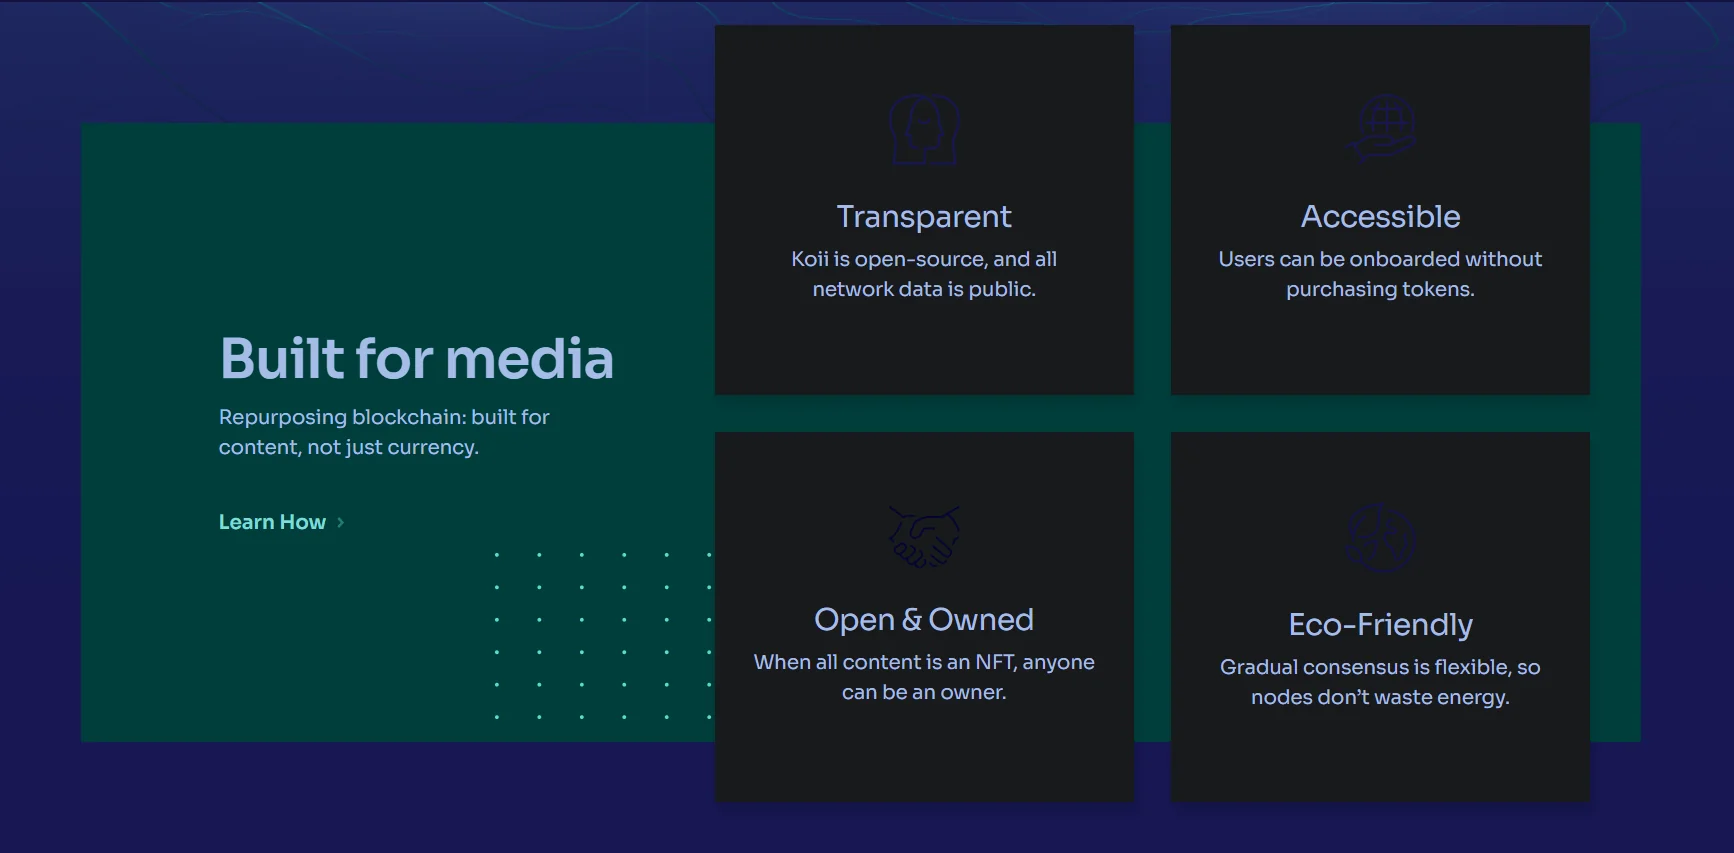Click the 'Koii is open-source' description
The width and height of the screenshot is (1734, 853).
(924, 274)
